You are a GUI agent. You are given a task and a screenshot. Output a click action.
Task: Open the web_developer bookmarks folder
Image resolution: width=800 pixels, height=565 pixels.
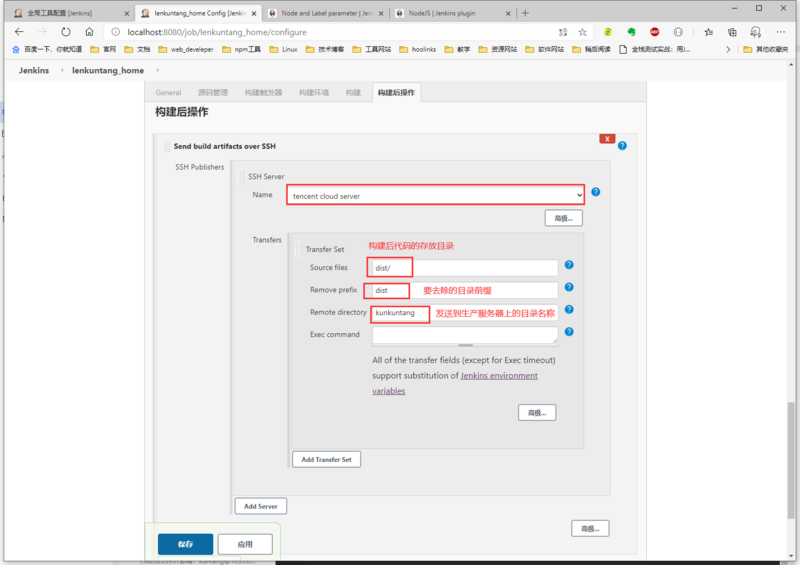click(x=186, y=50)
